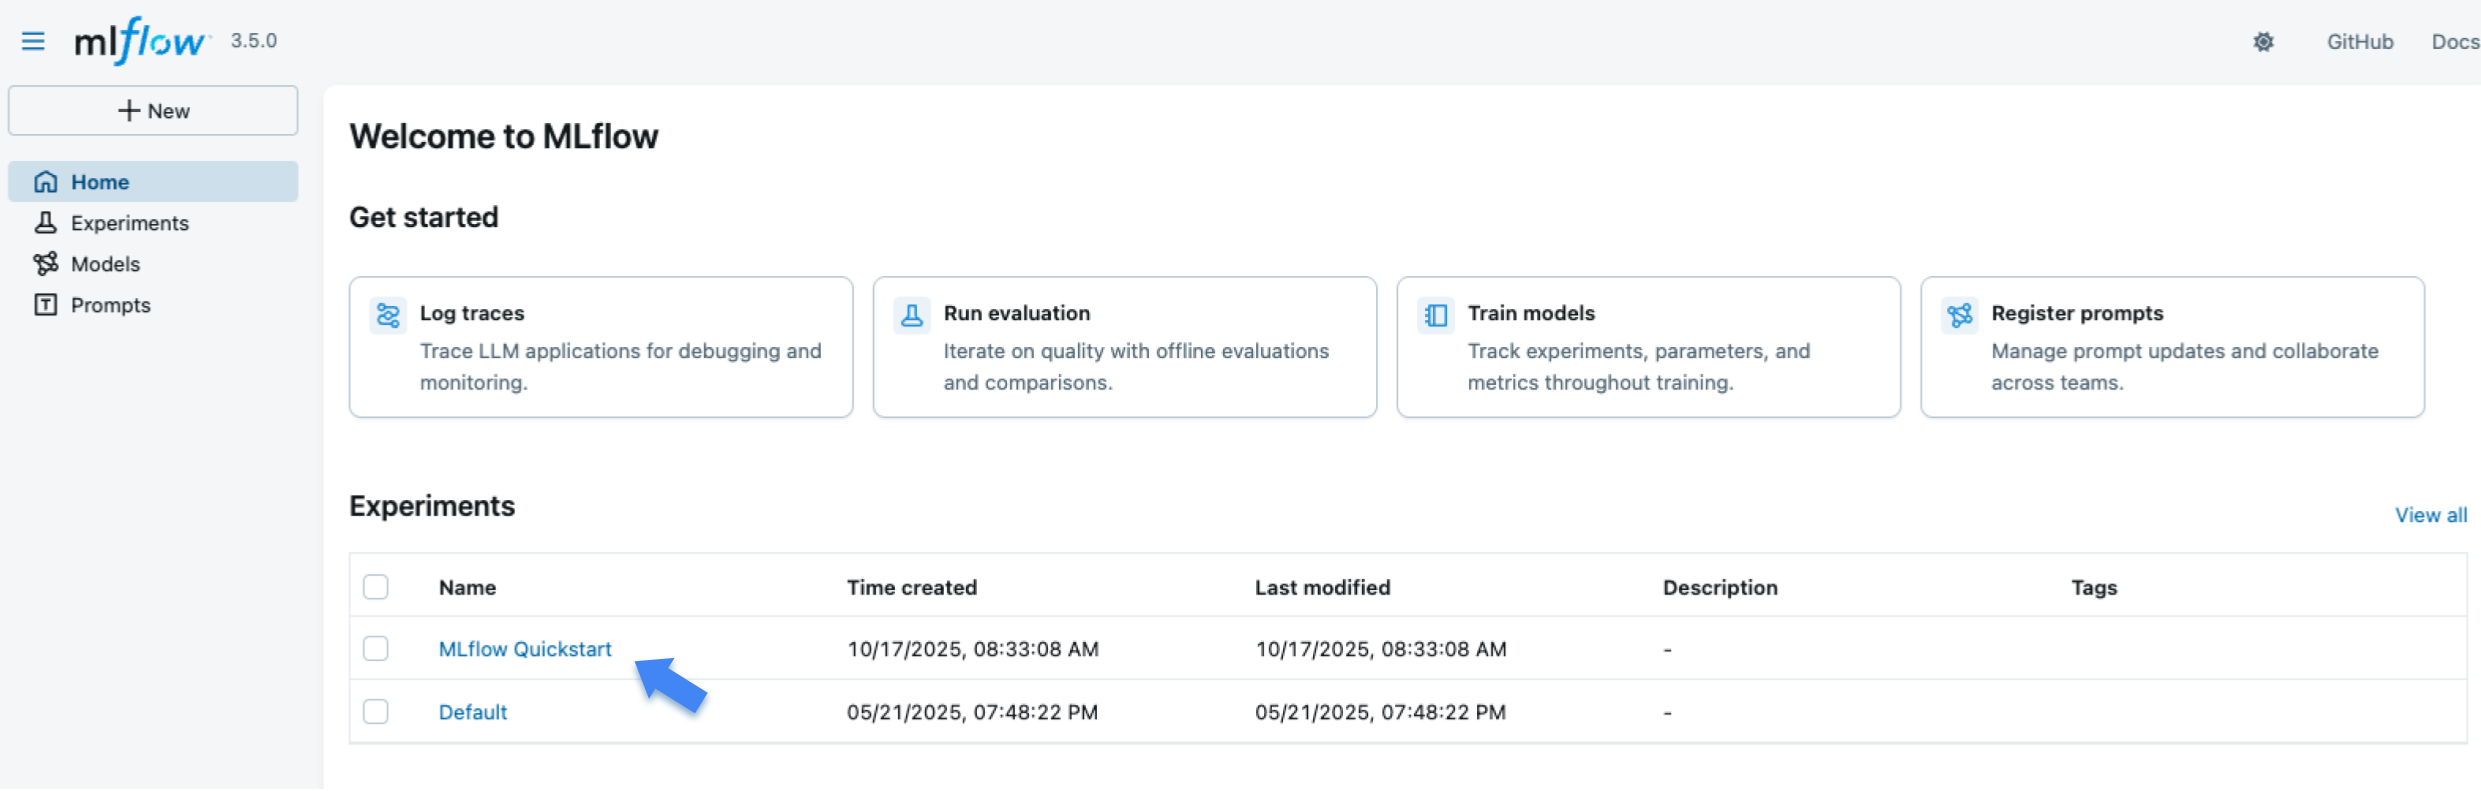Open the GitHub link
Viewport: 2481px width, 791px height.
click(2360, 42)
